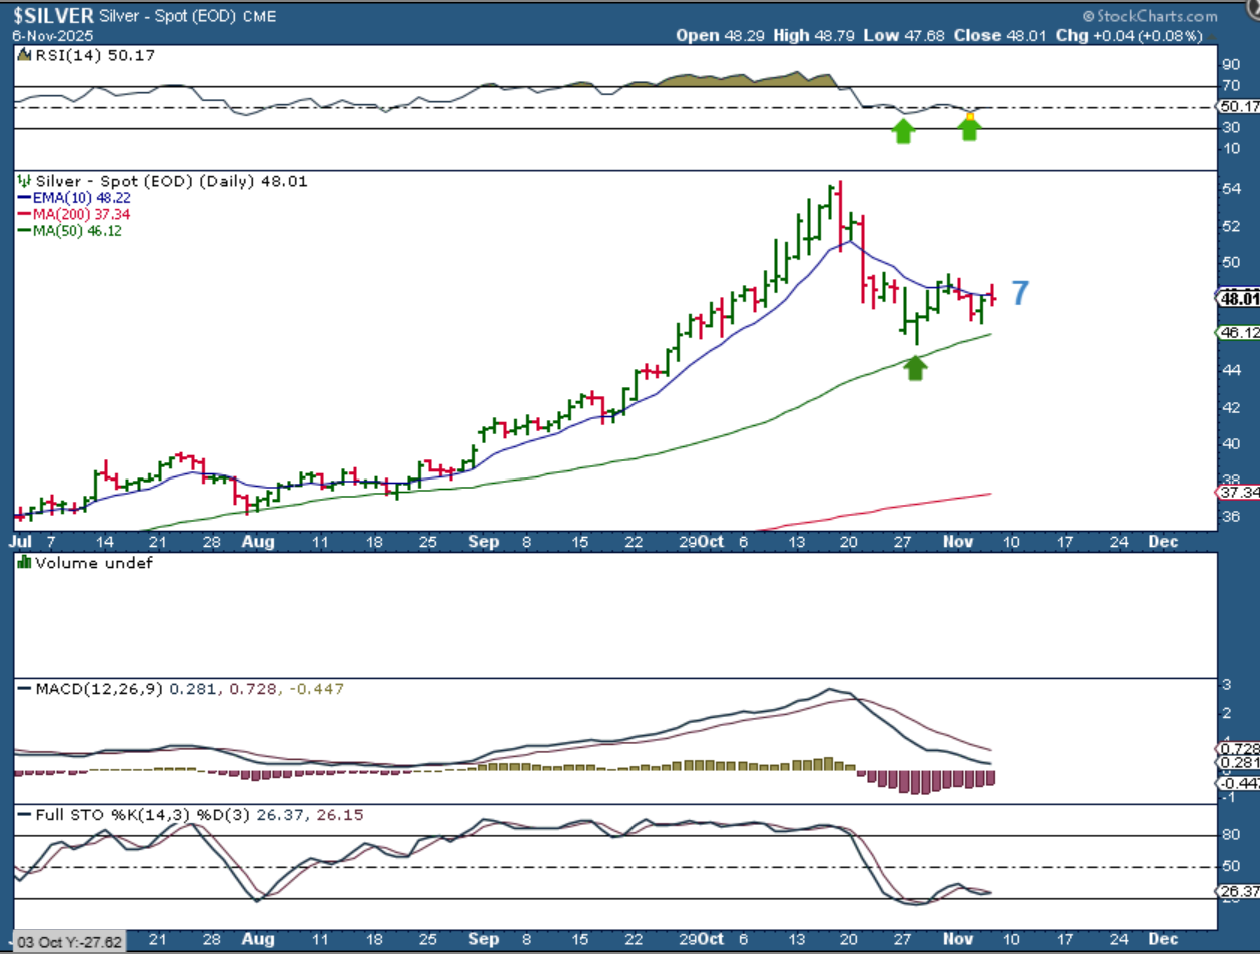Click the '03 Oct Y:-27.62' cursor readout
This screenshot has height=954, width=1260.
pos(70,942)
